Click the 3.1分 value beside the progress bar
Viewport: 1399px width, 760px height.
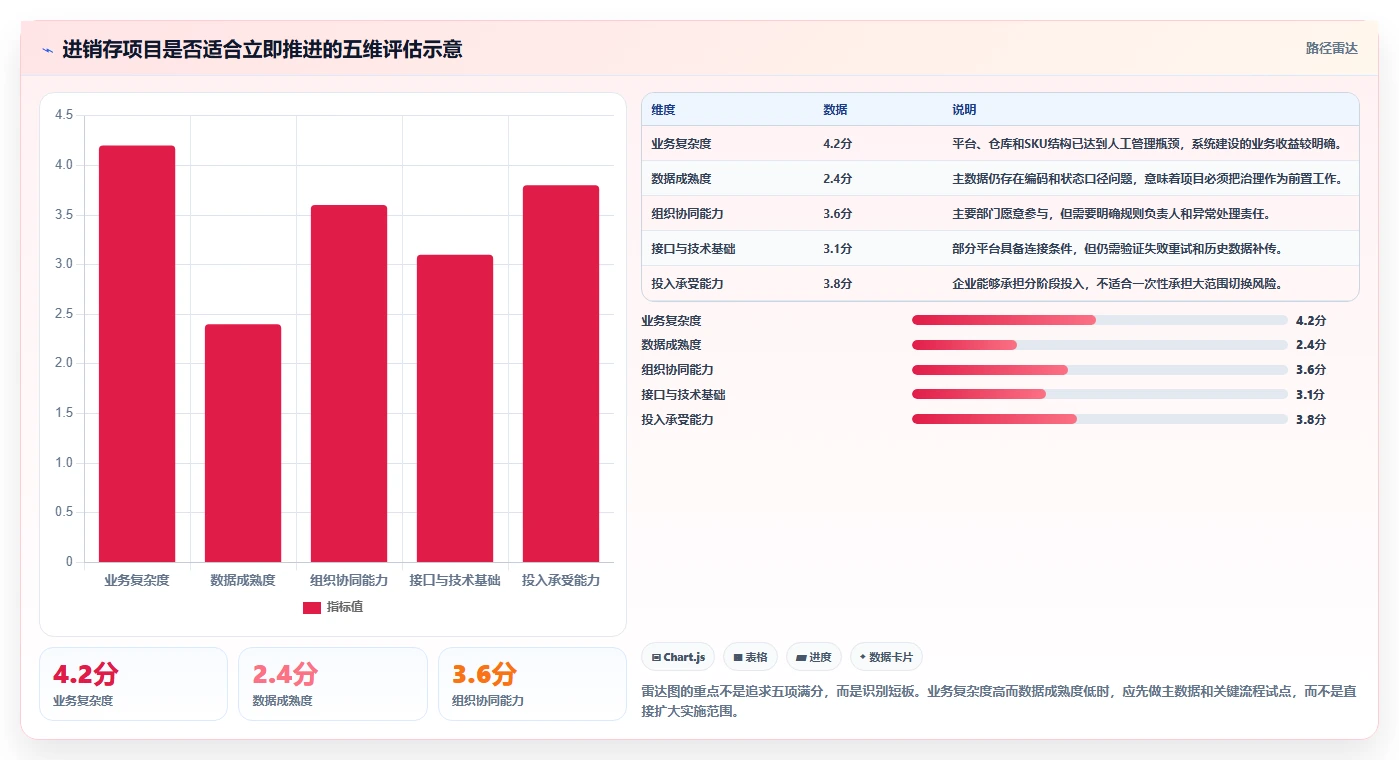1310,394
